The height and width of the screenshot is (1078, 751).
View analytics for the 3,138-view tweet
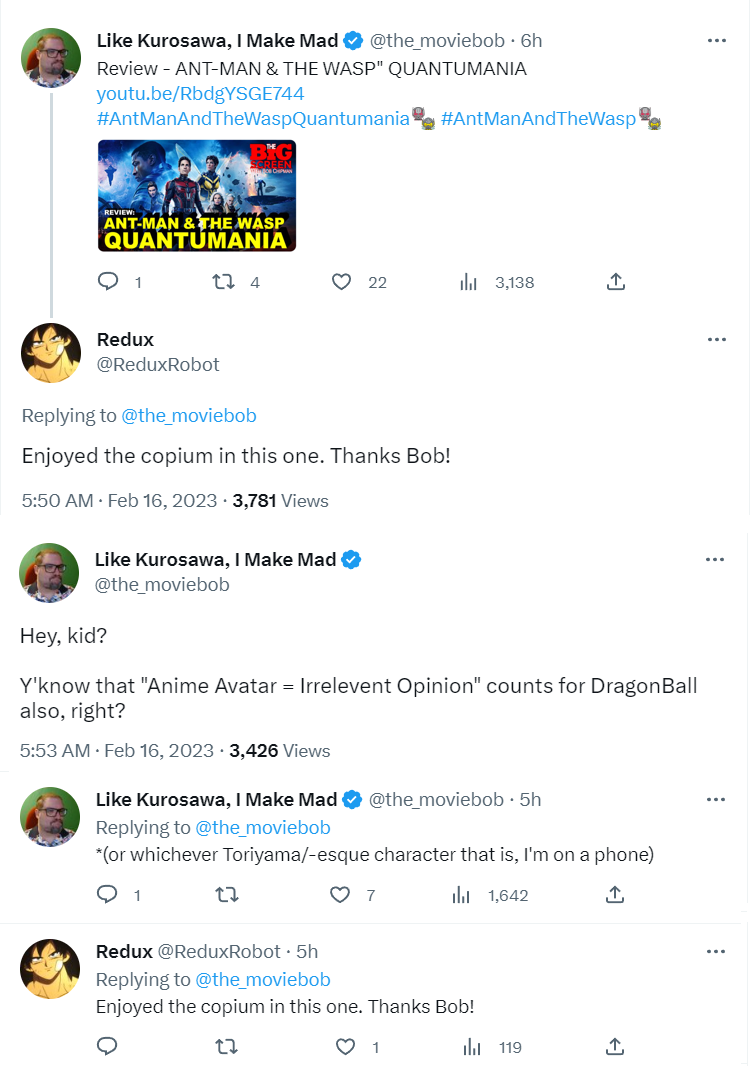point(468,282)
